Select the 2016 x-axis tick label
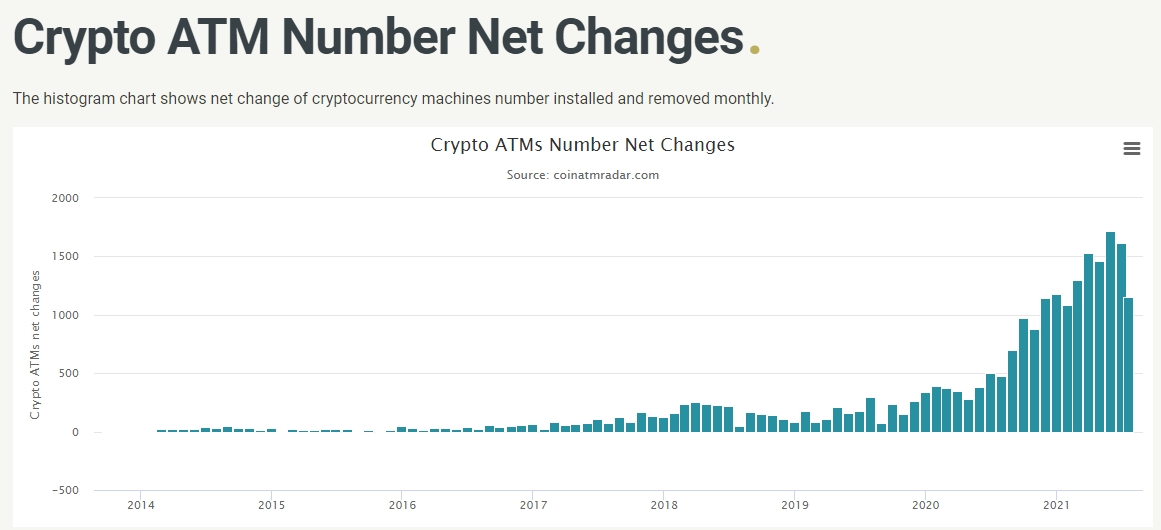This screenshot has width=1161, height=530. pyautogui.click(x=401, y=506)
